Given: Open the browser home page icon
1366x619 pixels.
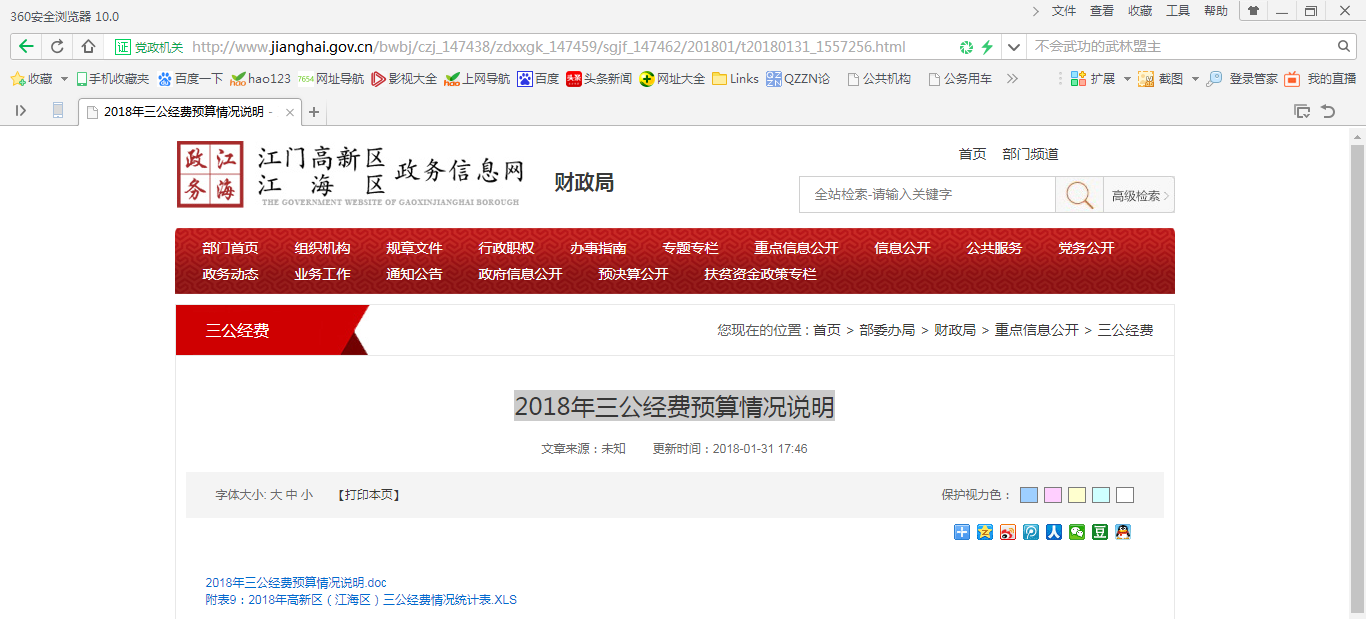Looking at the screenshot, I should pos(88,46).
